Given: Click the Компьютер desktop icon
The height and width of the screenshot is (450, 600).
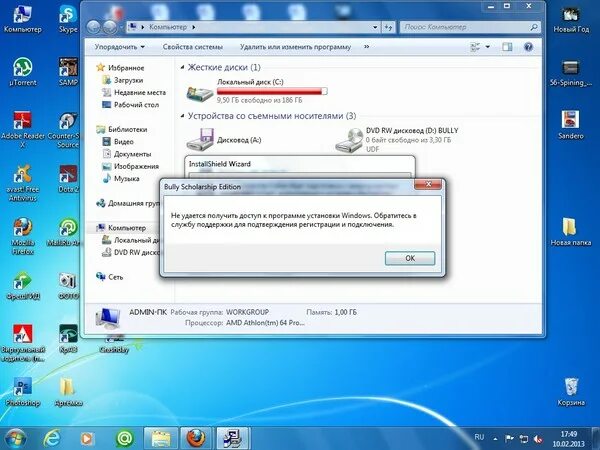Looking at the screenshot, I should click(x=22, y=18).
